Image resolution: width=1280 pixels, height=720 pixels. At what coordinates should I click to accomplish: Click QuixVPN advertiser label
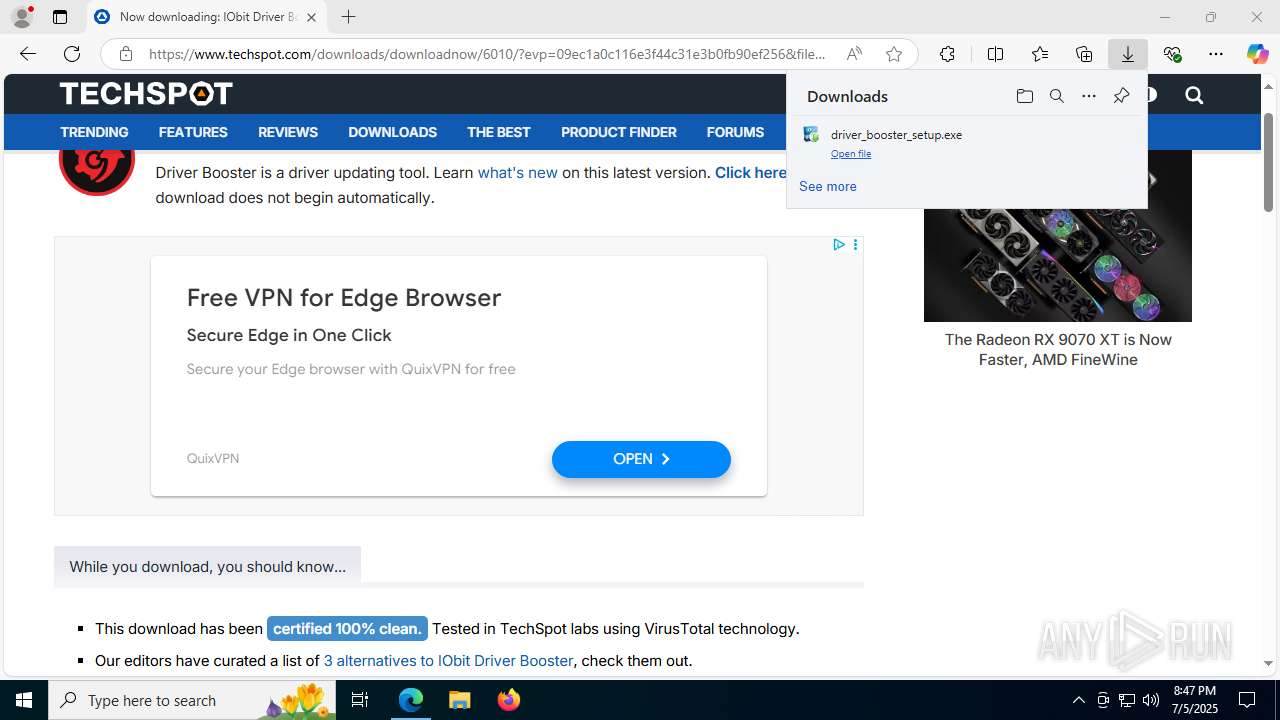point(213,458)
